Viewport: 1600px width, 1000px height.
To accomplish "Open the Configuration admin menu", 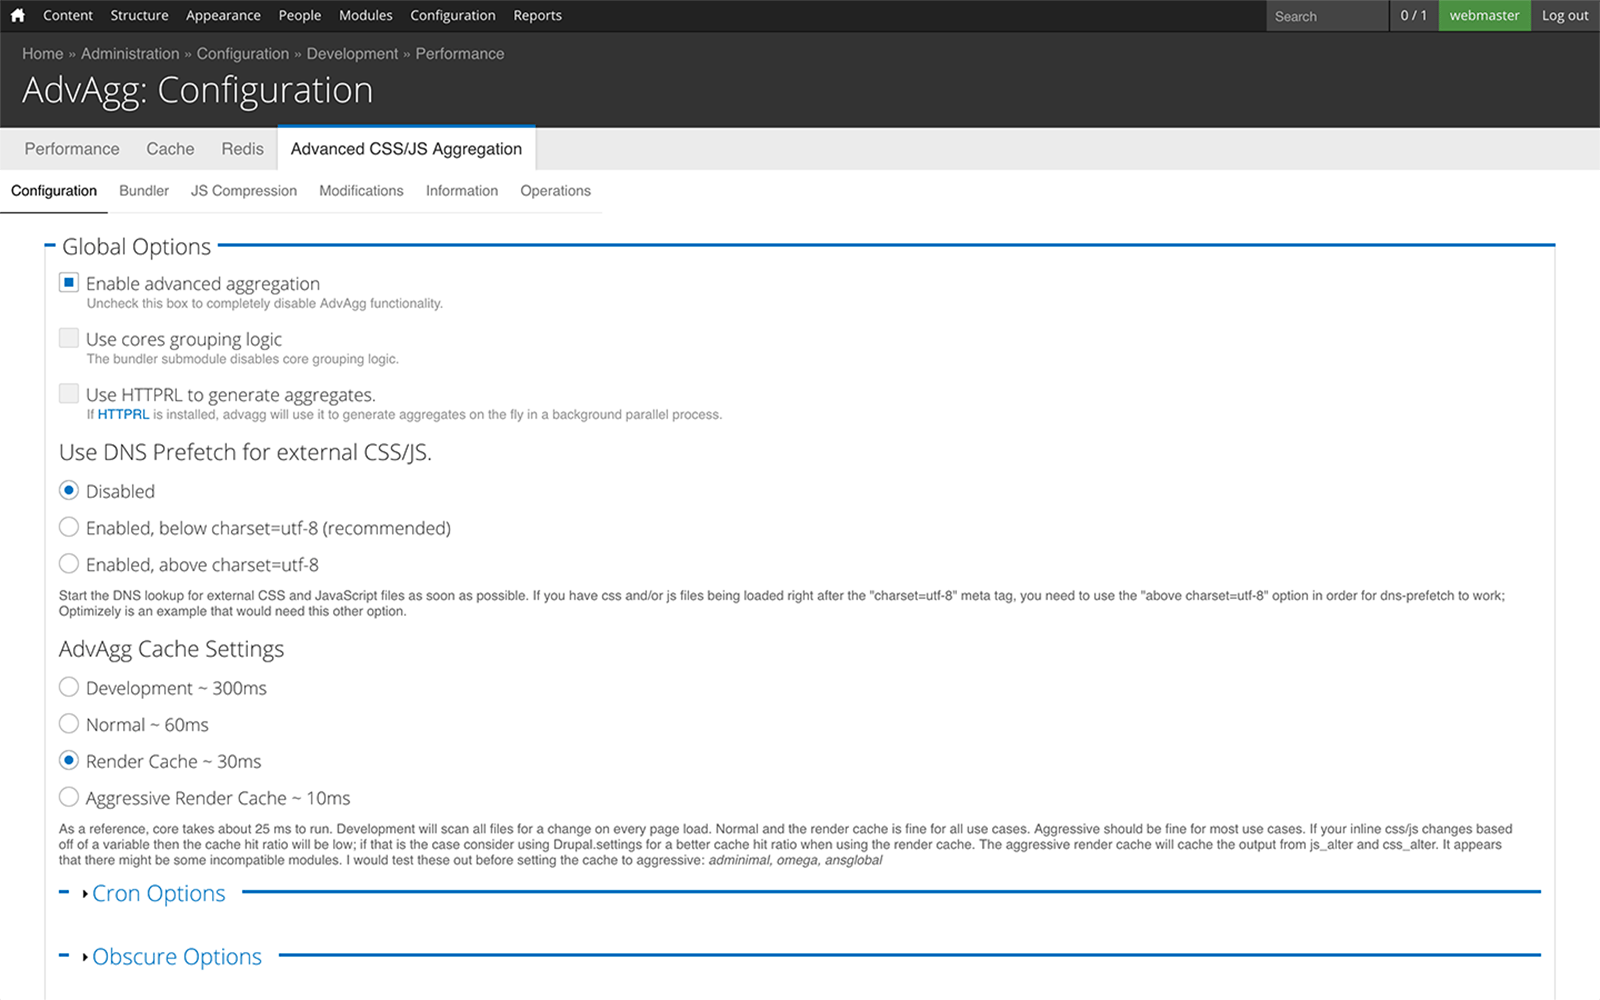I will pyautogui.click(x=453, y=15).
